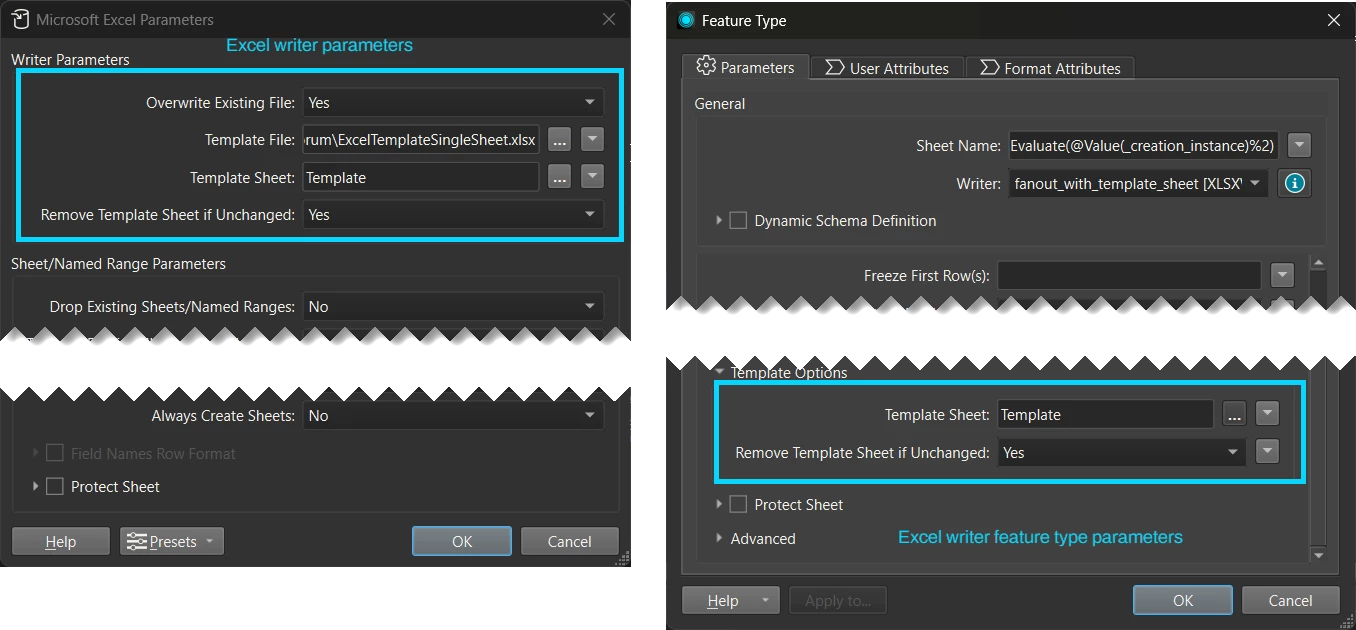Click the Freeze First Row(s) field

coord(1129,275)
